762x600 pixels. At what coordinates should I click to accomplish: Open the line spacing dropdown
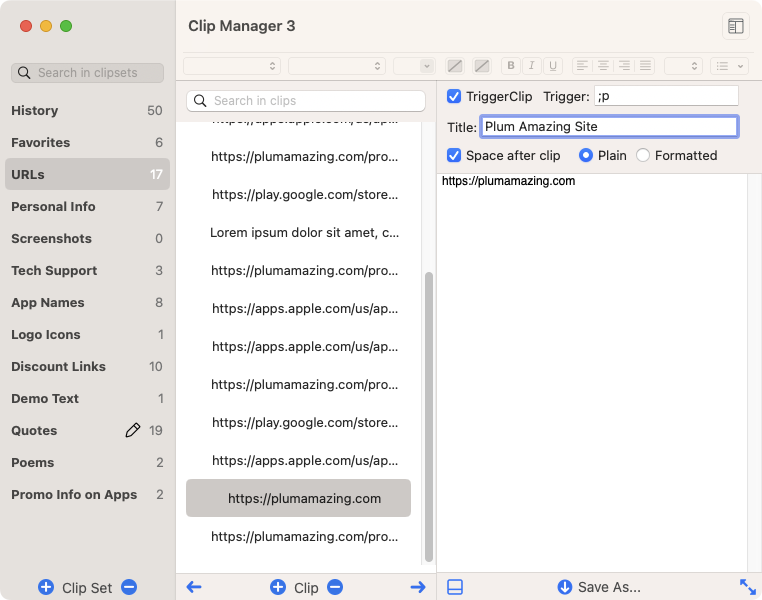tap(683, 66)
